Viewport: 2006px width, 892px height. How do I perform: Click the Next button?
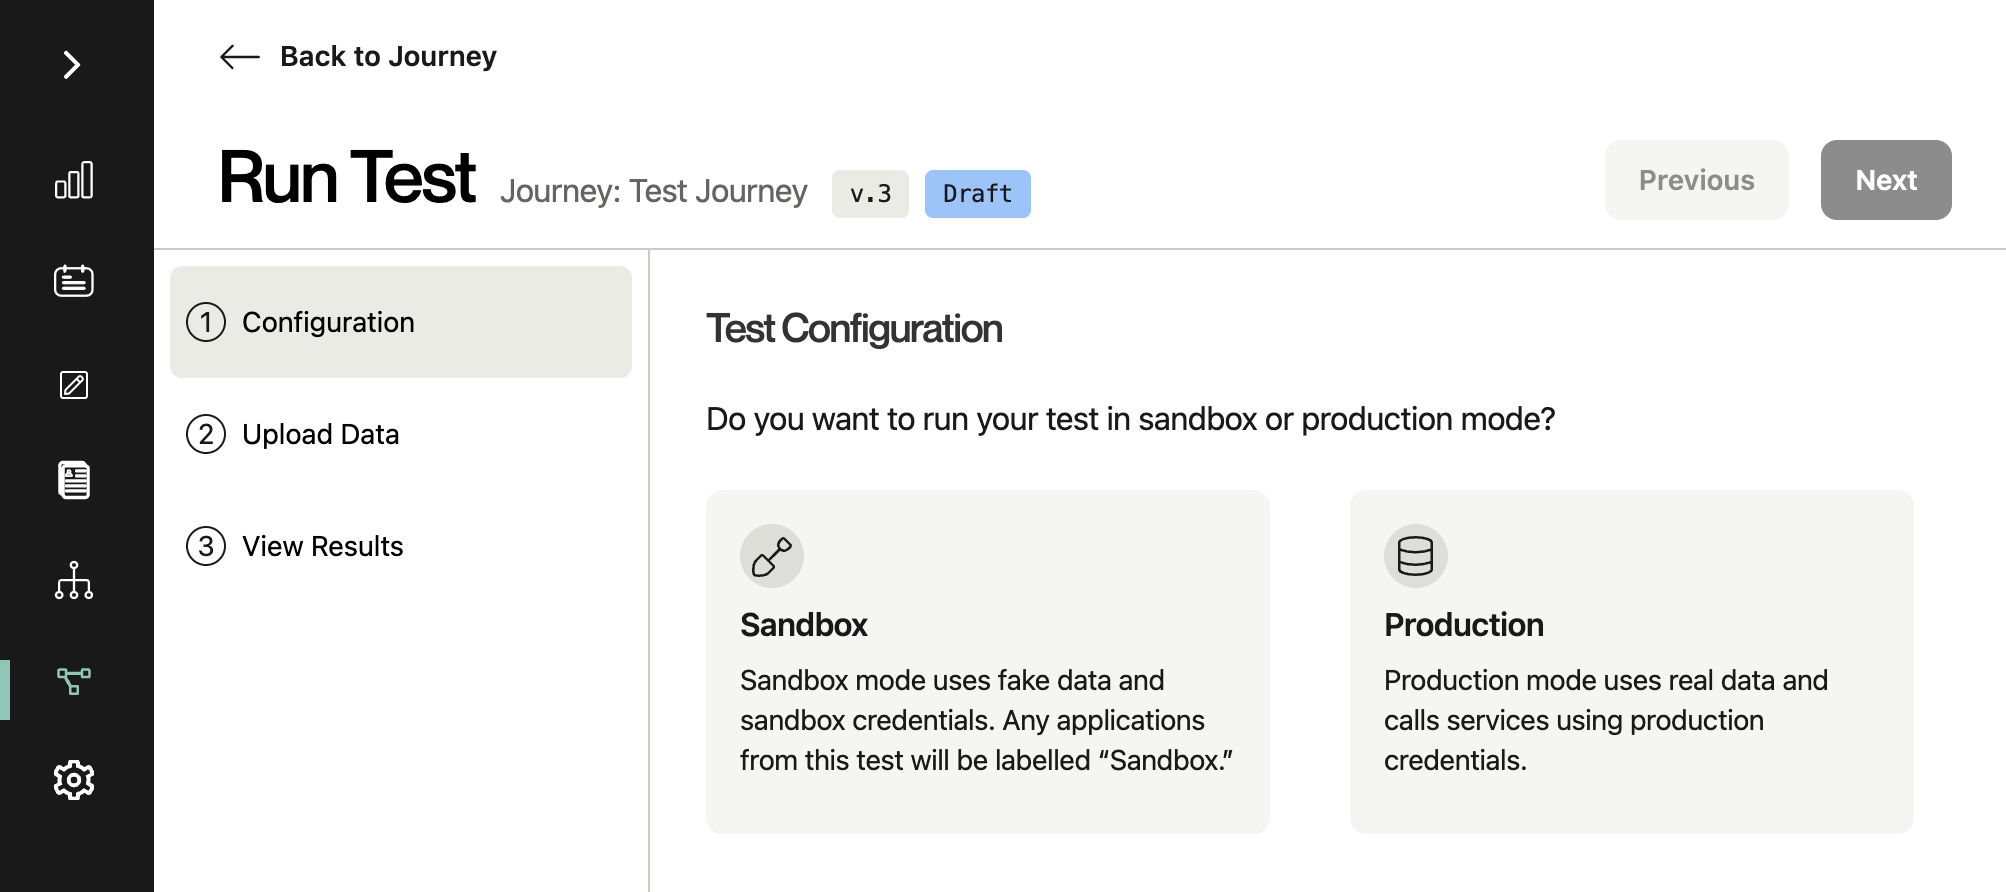pos(1886,180)
